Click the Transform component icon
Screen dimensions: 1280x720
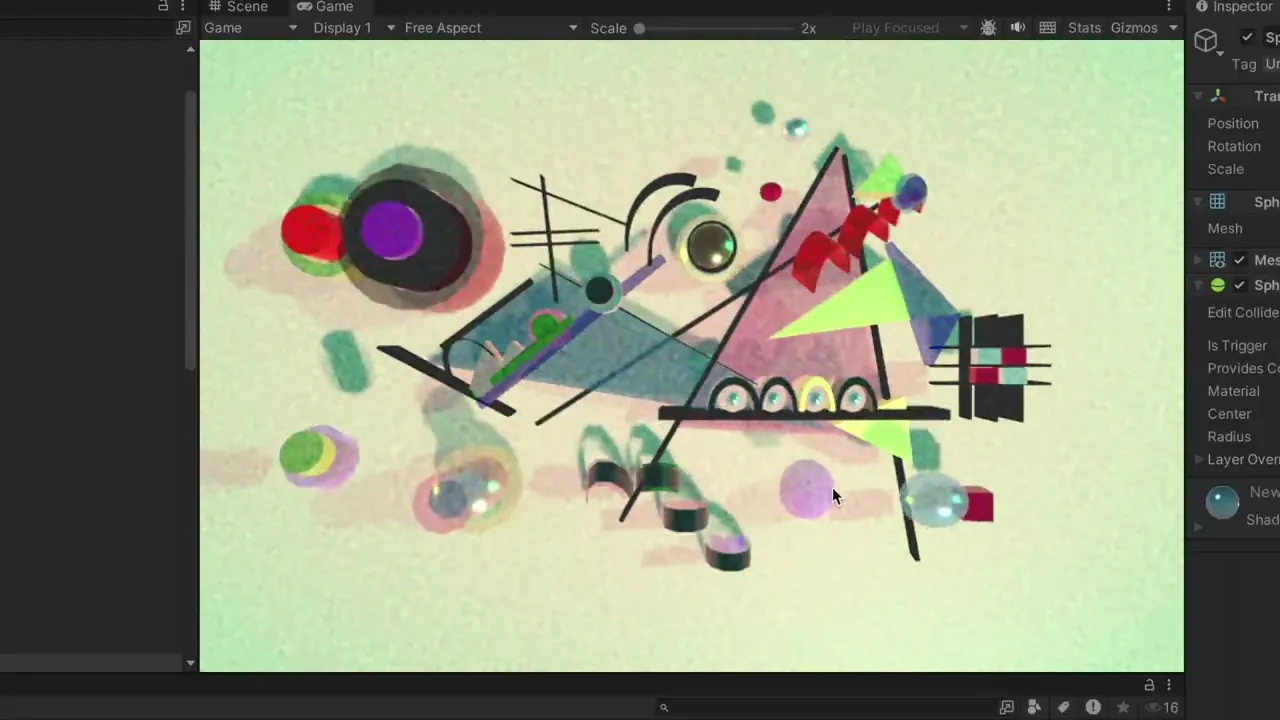point(1218,96)
